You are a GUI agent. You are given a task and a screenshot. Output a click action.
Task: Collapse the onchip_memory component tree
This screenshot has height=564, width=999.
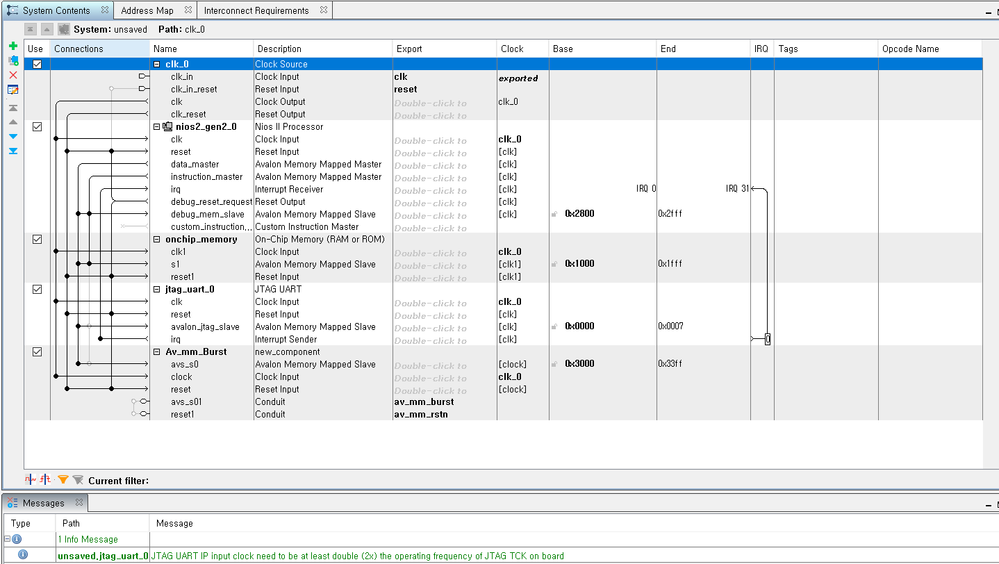click(157, 240)
